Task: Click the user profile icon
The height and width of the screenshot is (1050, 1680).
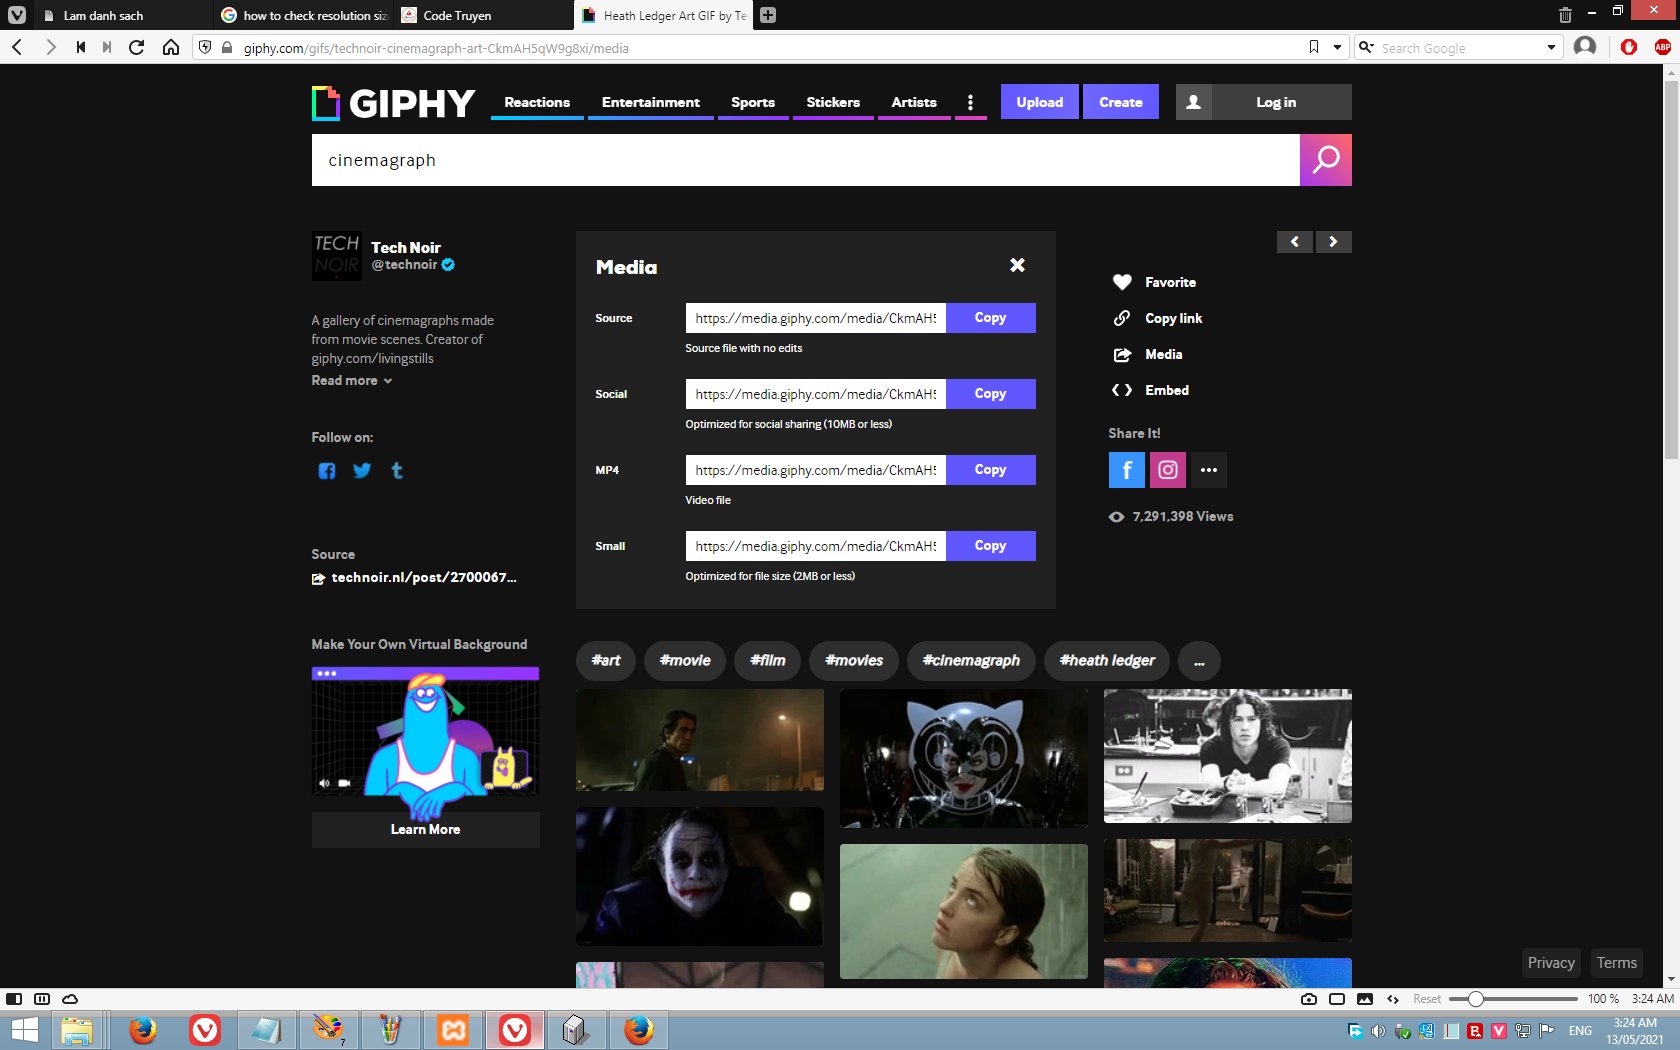Action: pyautogui.click(x=1193, y=102)
